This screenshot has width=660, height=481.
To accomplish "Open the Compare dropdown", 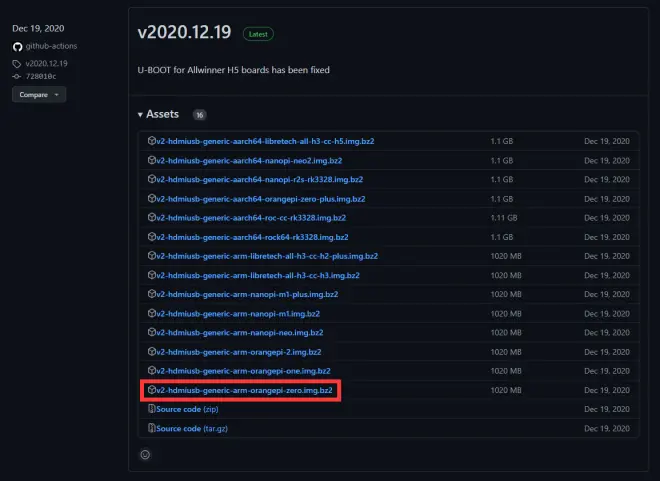I will point(39,95).
